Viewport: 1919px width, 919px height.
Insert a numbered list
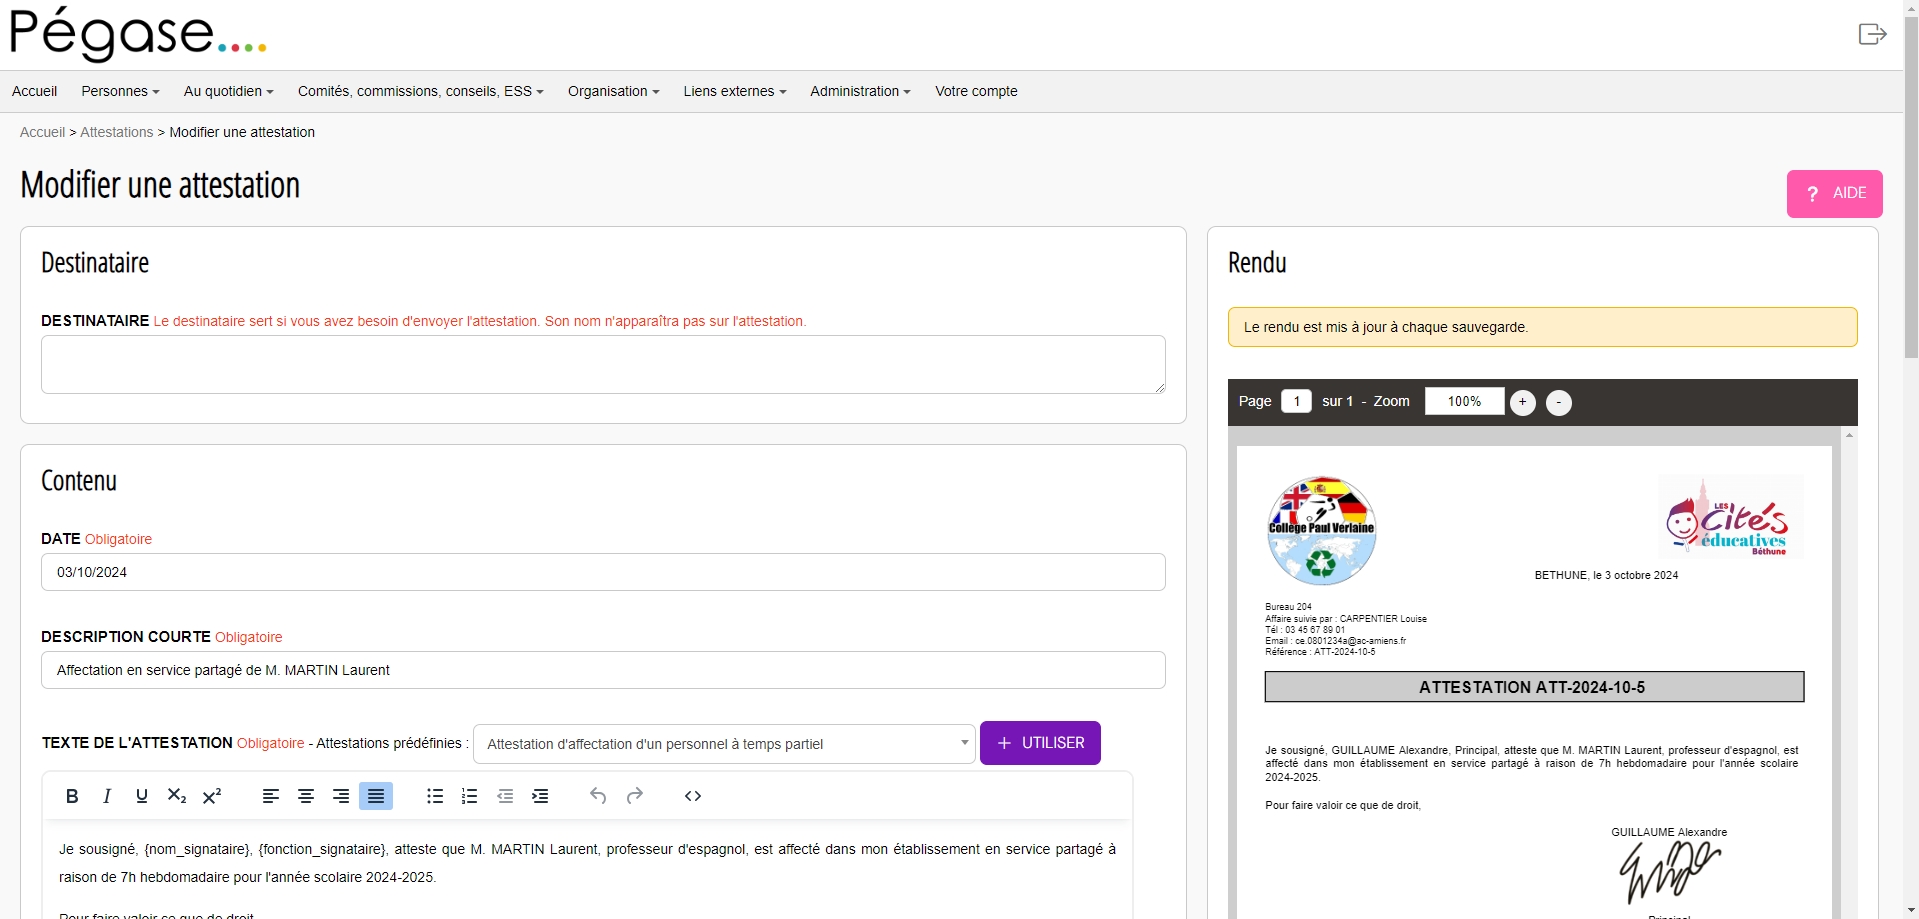point(469,796)
